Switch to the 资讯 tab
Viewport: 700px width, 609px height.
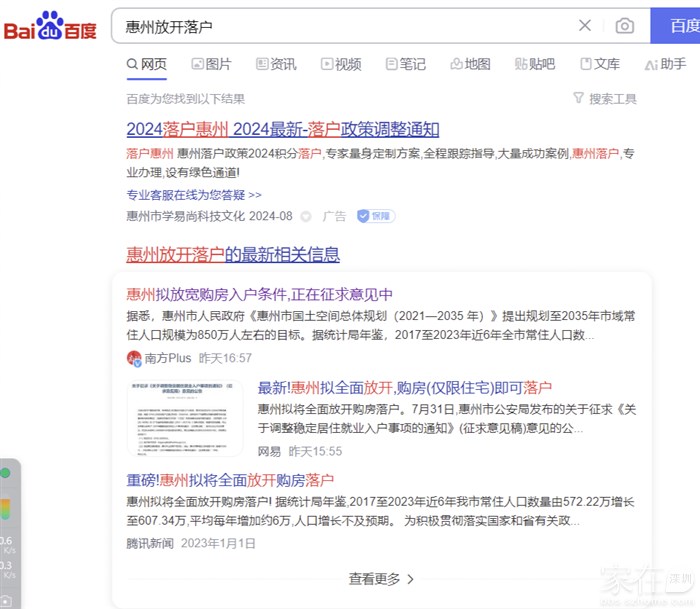[x=276, y=64]
